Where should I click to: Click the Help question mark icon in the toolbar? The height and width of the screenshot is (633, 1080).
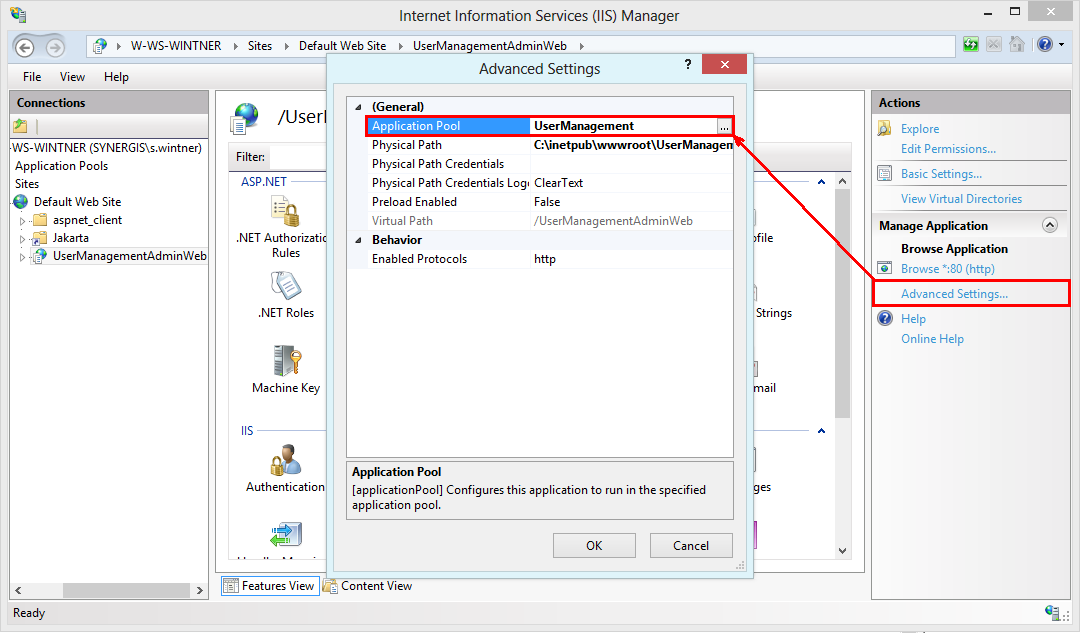(x=1045, y=44)
